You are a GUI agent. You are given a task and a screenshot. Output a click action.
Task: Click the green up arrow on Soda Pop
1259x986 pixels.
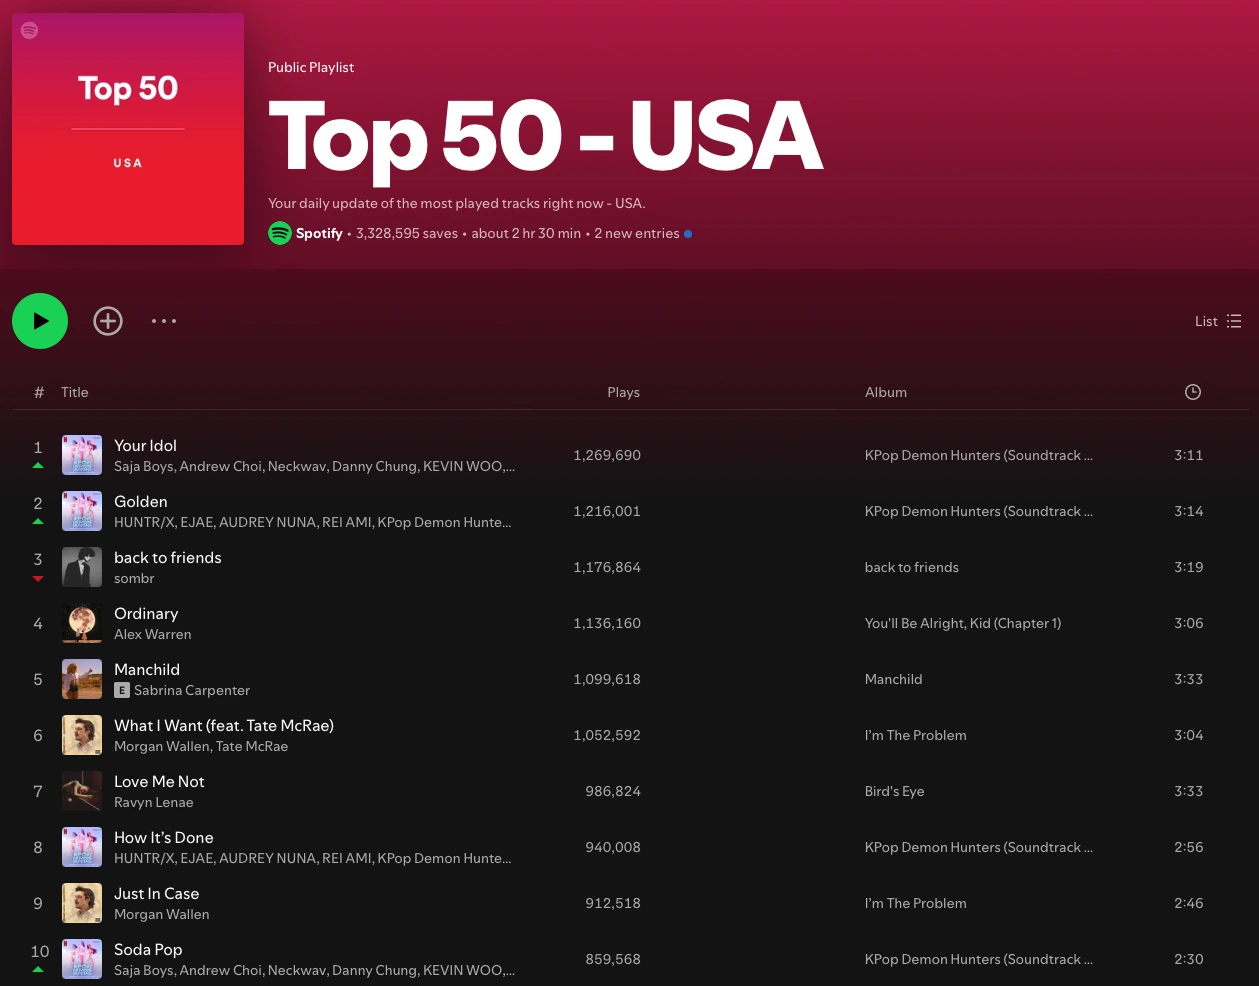point(38,970)
